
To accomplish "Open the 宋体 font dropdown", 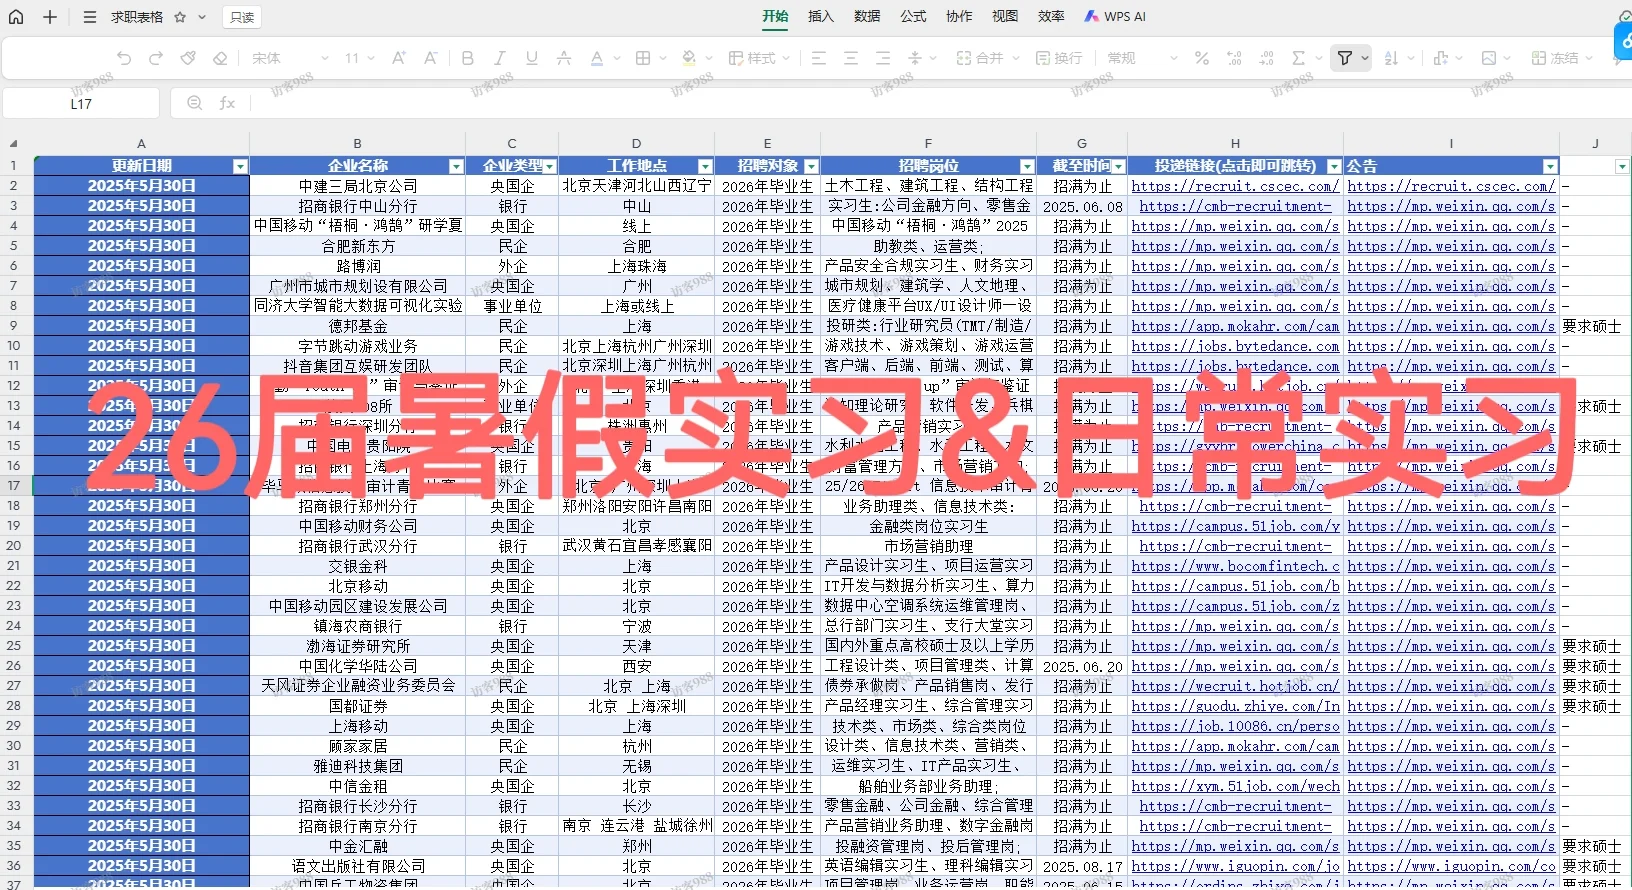I will click(x=290, y=58).
